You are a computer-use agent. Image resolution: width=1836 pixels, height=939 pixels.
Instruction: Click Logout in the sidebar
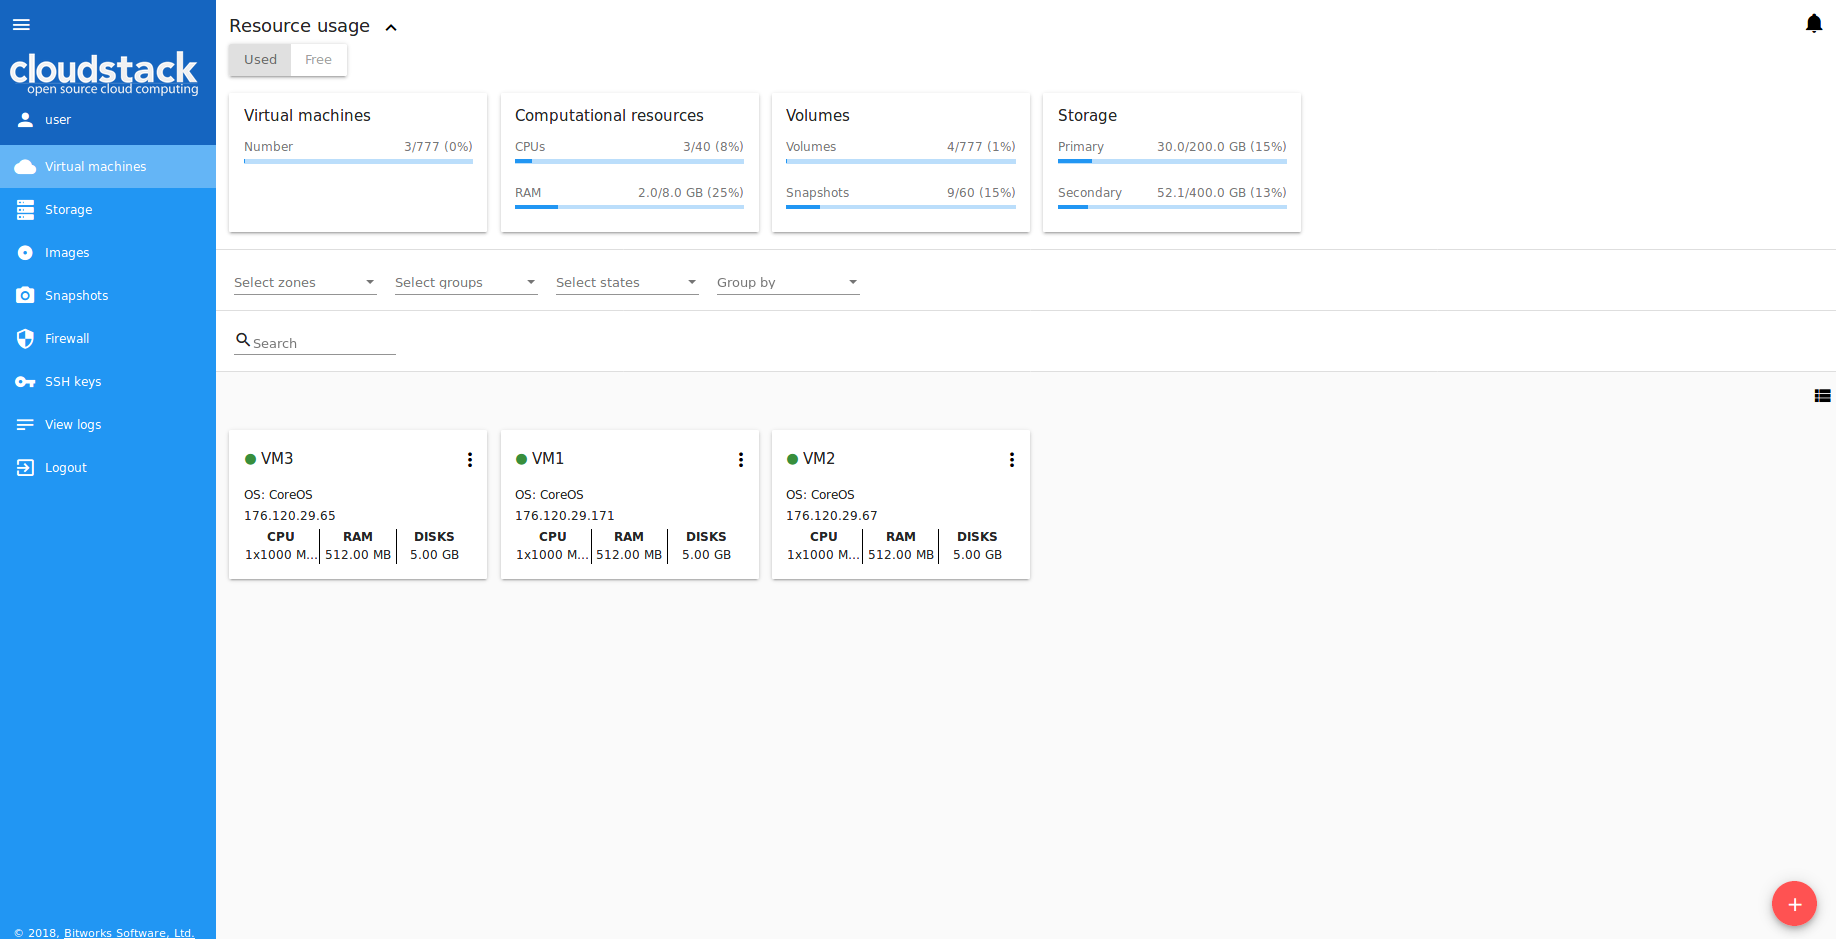tap(65, 468)
